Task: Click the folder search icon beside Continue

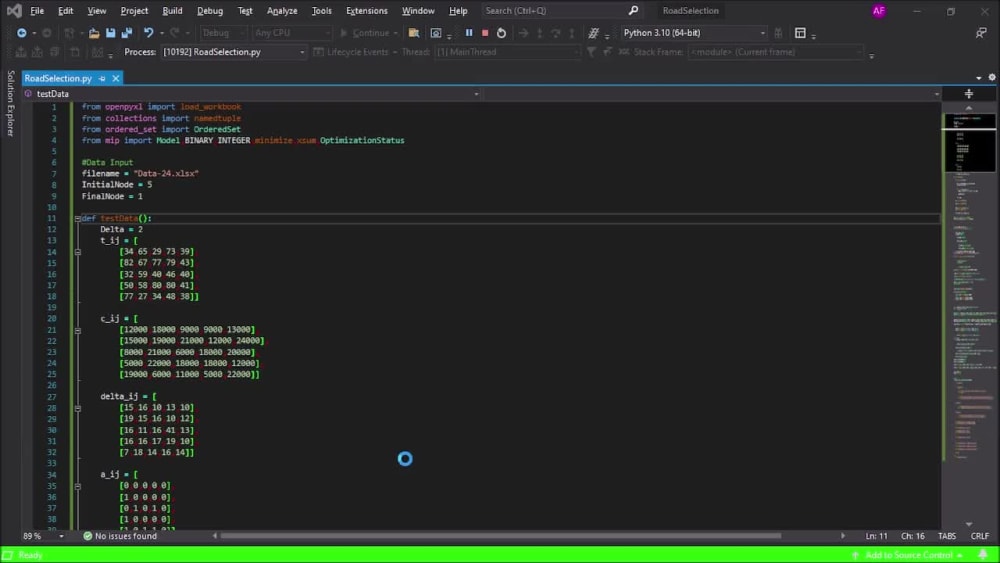Action: (x=413, y=33)
